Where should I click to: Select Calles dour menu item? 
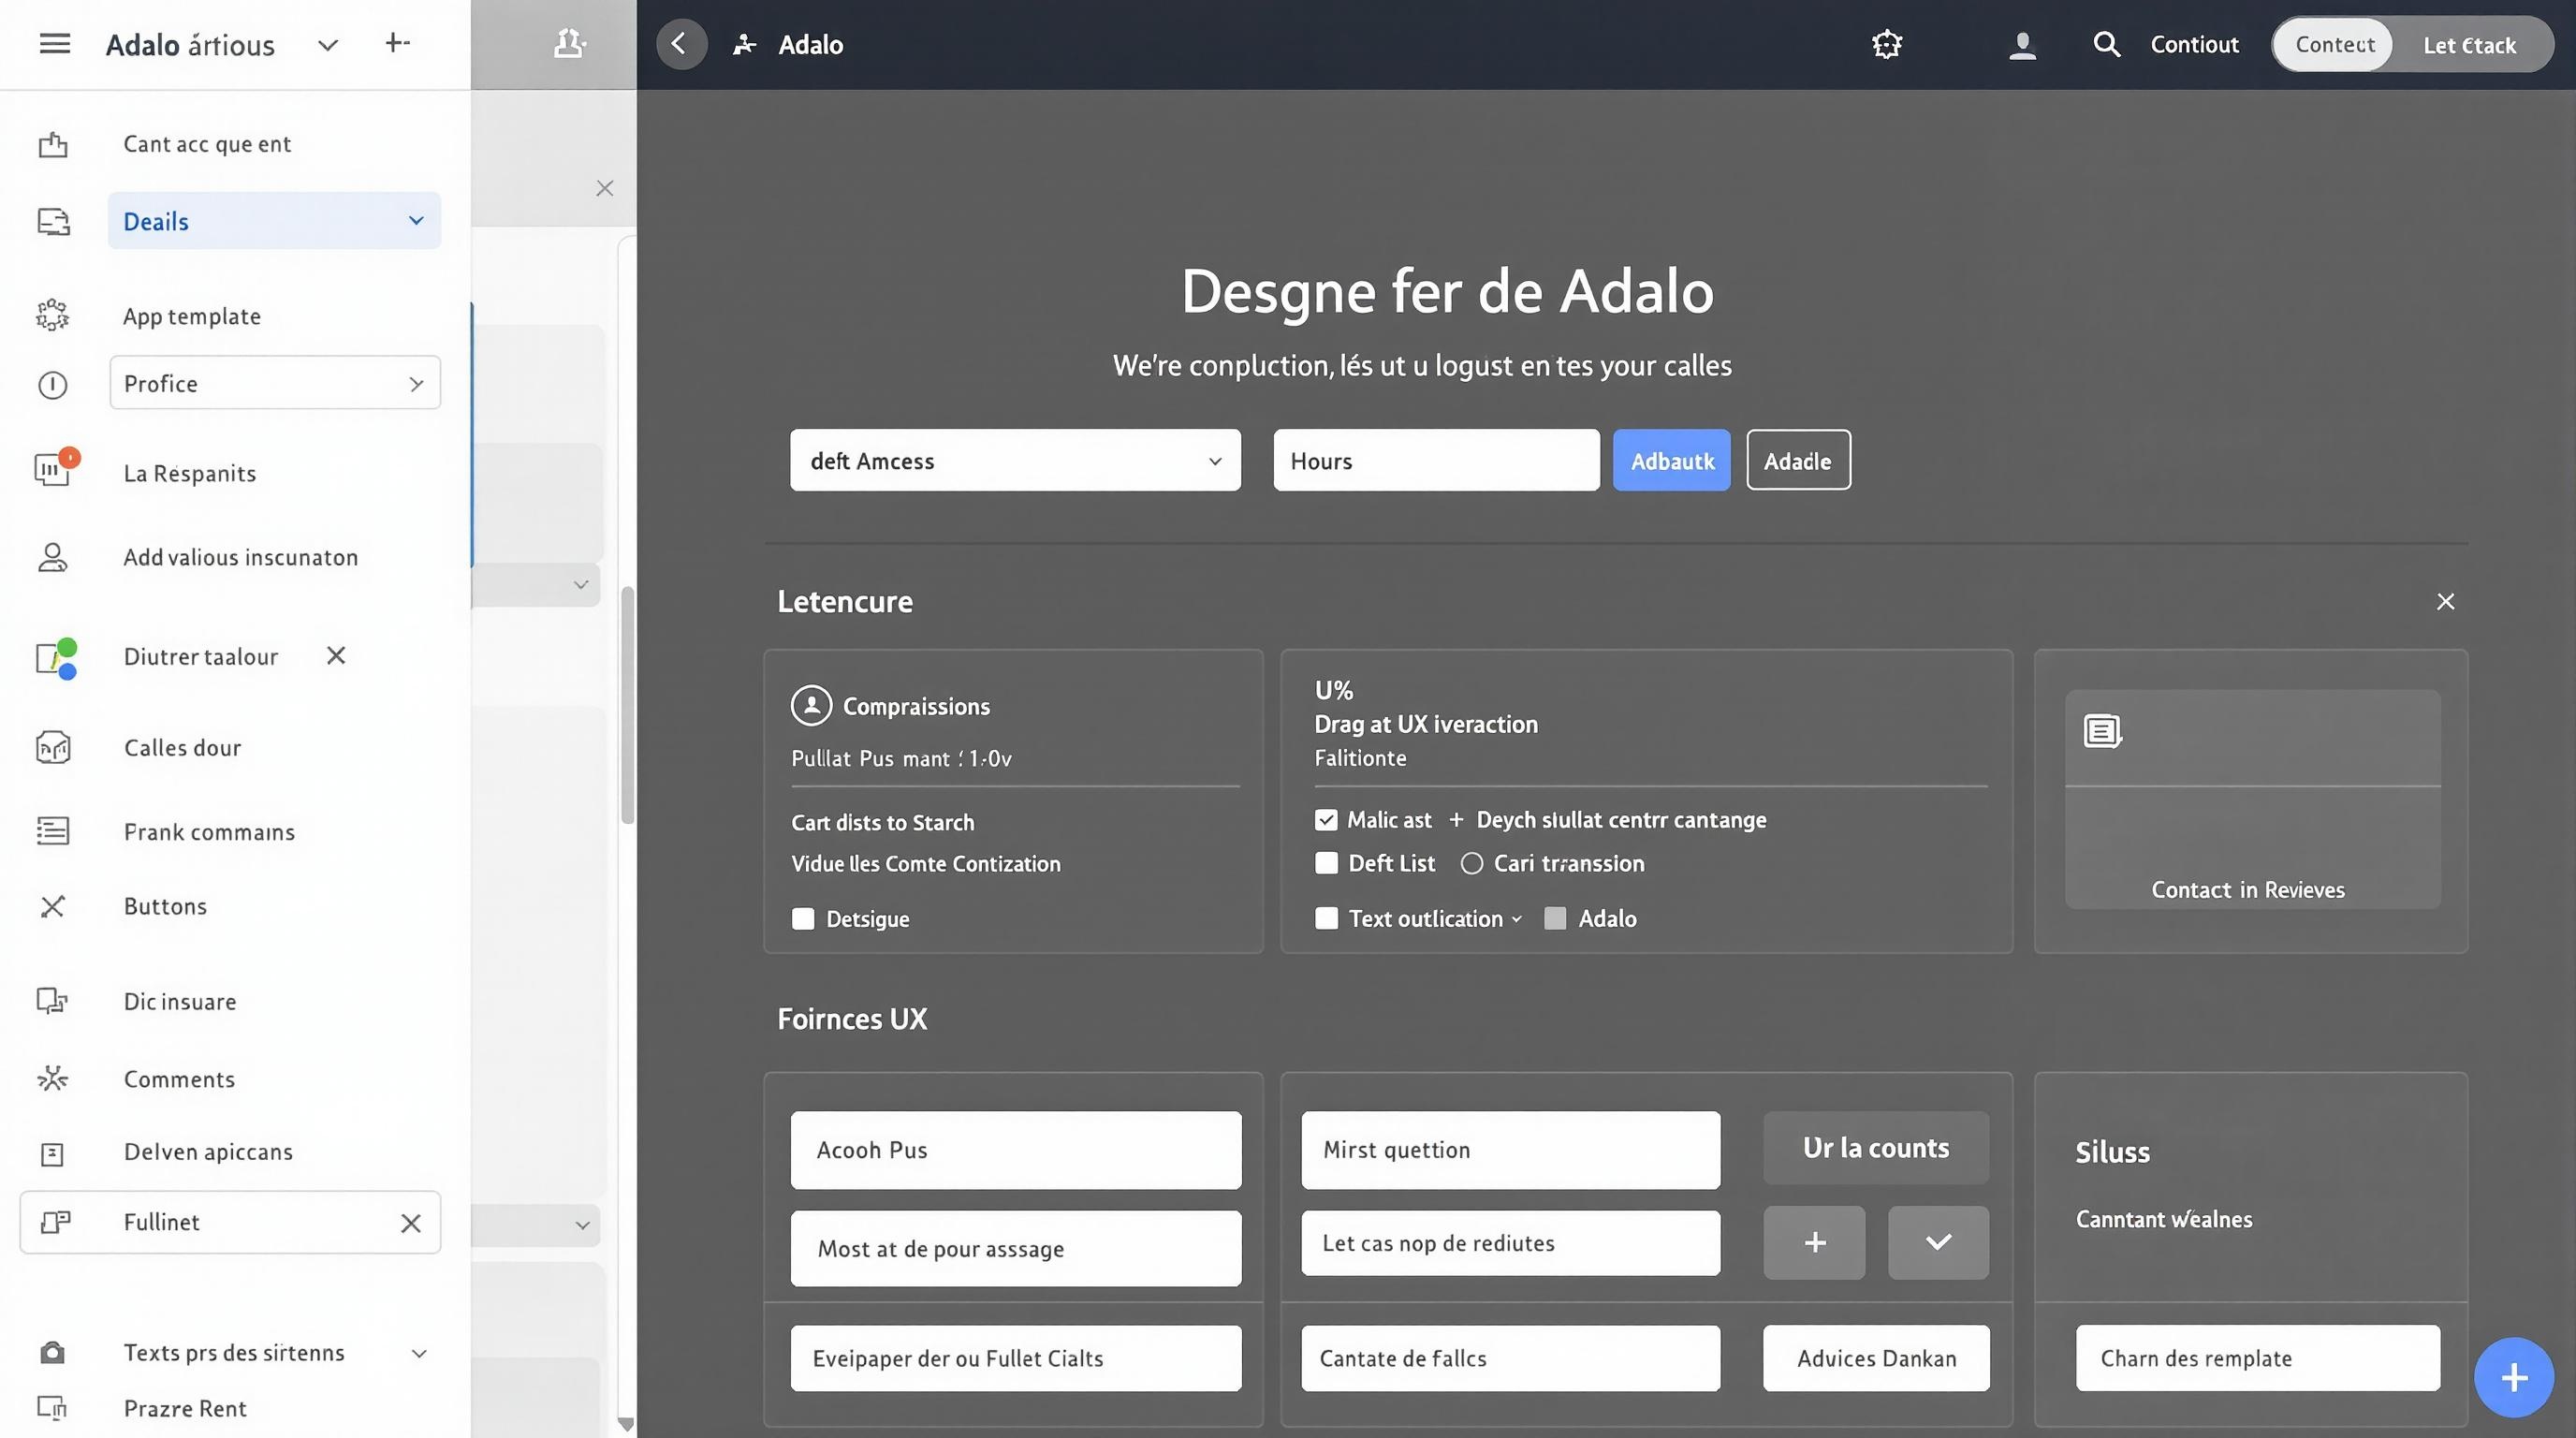pos(182,747)
